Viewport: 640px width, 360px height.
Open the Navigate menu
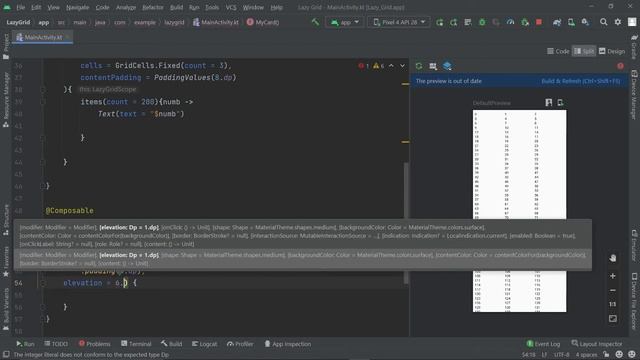pyautogui.click(x=78, y=7)
